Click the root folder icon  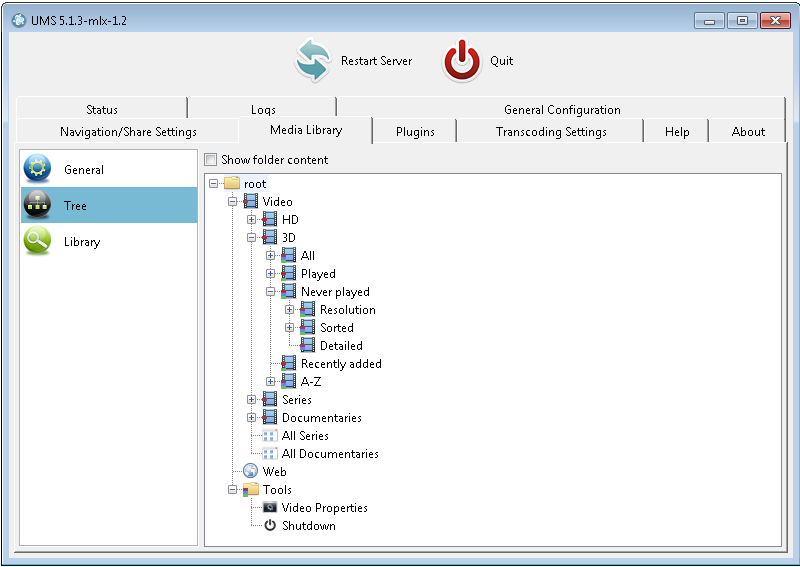tap(232, 183)
